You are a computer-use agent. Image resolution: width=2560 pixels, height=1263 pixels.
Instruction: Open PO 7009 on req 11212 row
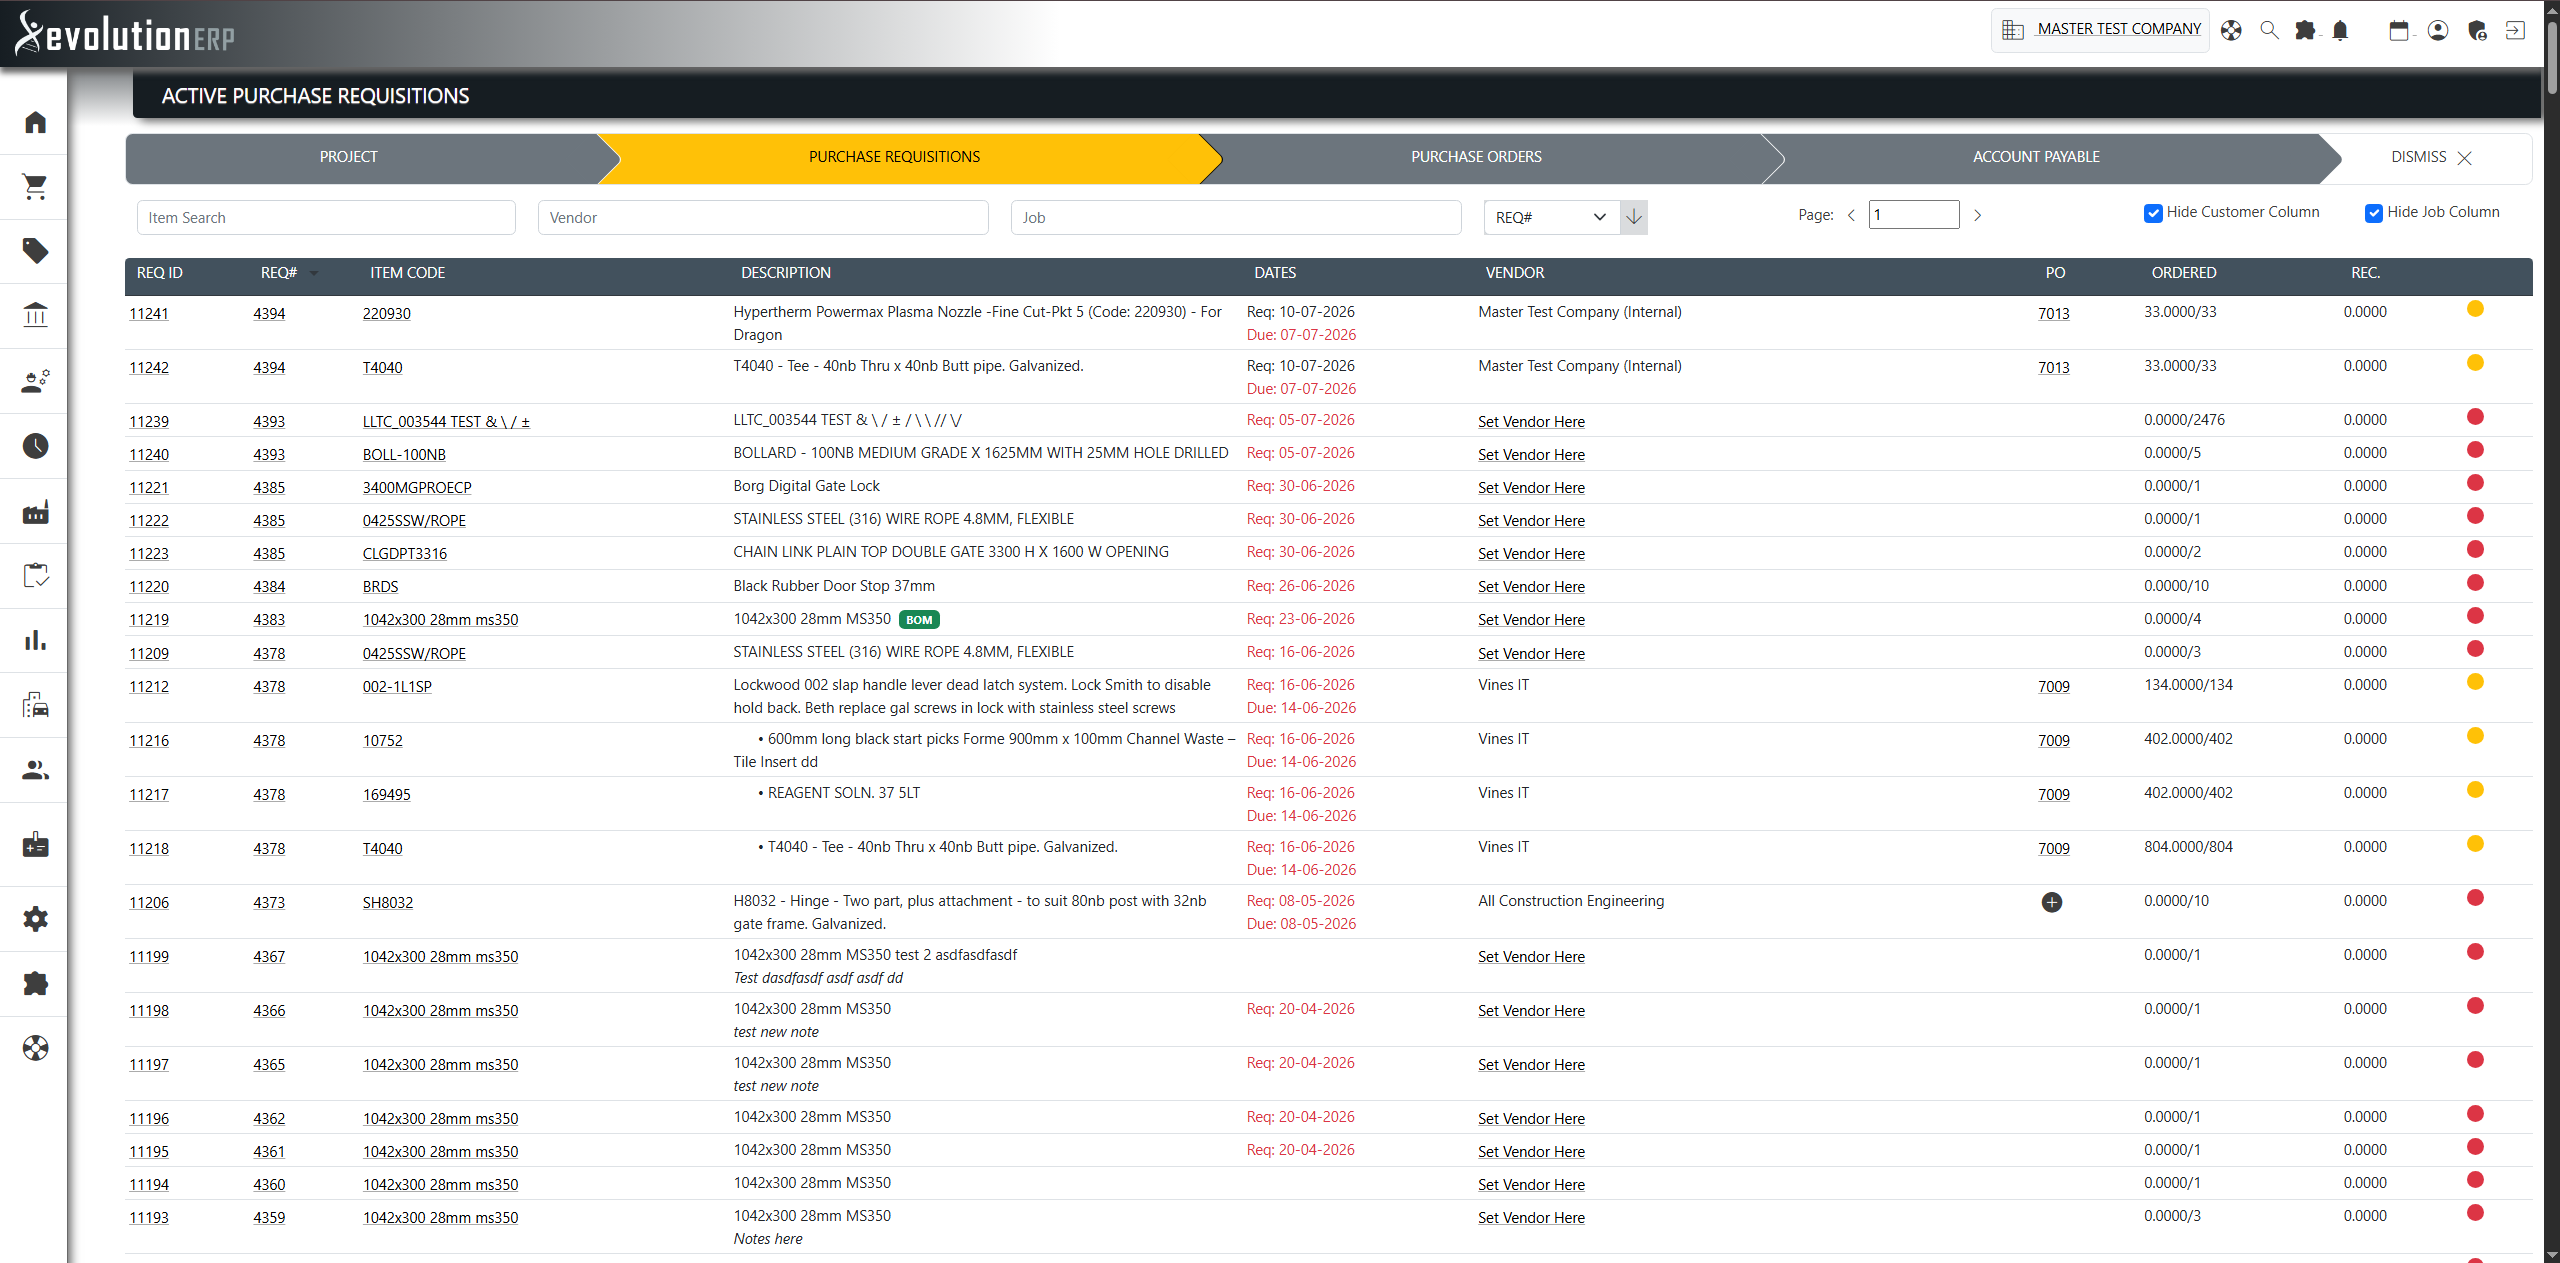click(2054, 687)
